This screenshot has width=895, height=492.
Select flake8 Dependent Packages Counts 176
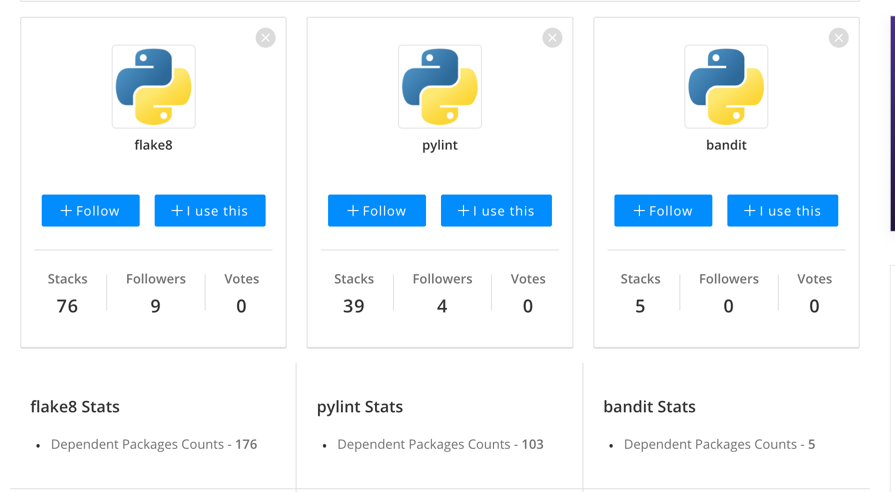coord(154,444)
